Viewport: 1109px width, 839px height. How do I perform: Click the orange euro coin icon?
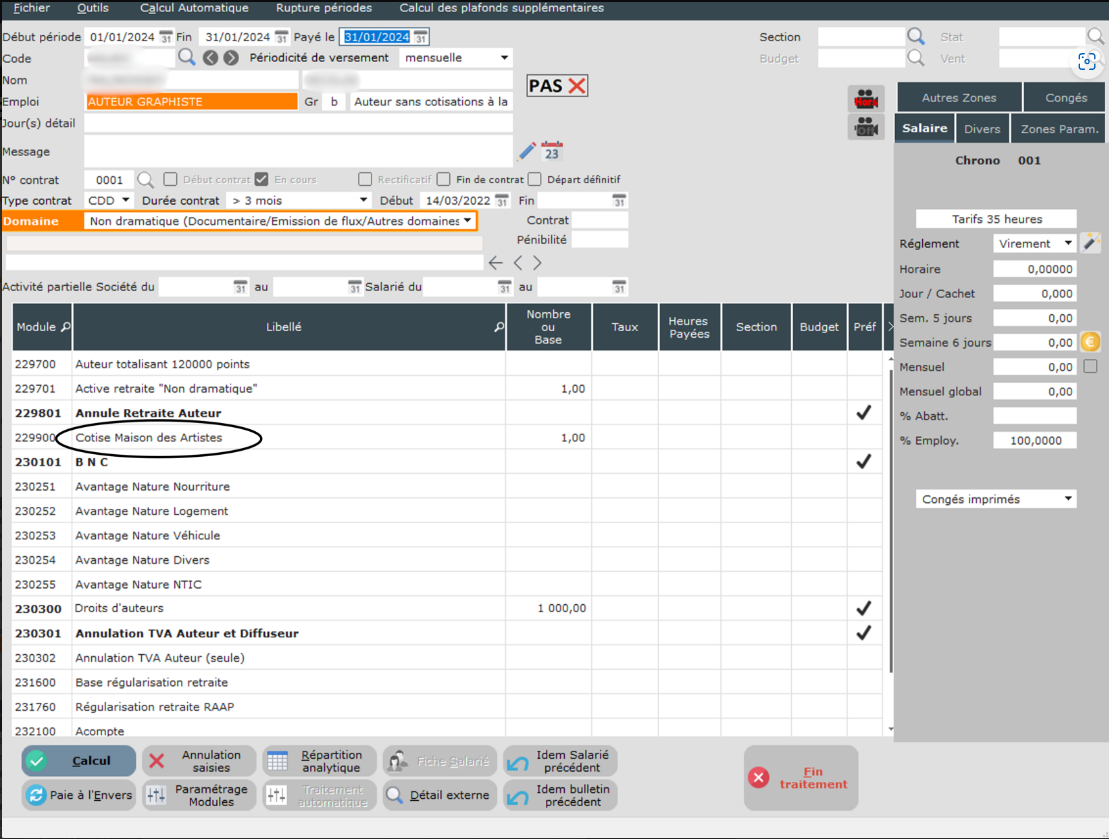click(x=1090, y=342)
